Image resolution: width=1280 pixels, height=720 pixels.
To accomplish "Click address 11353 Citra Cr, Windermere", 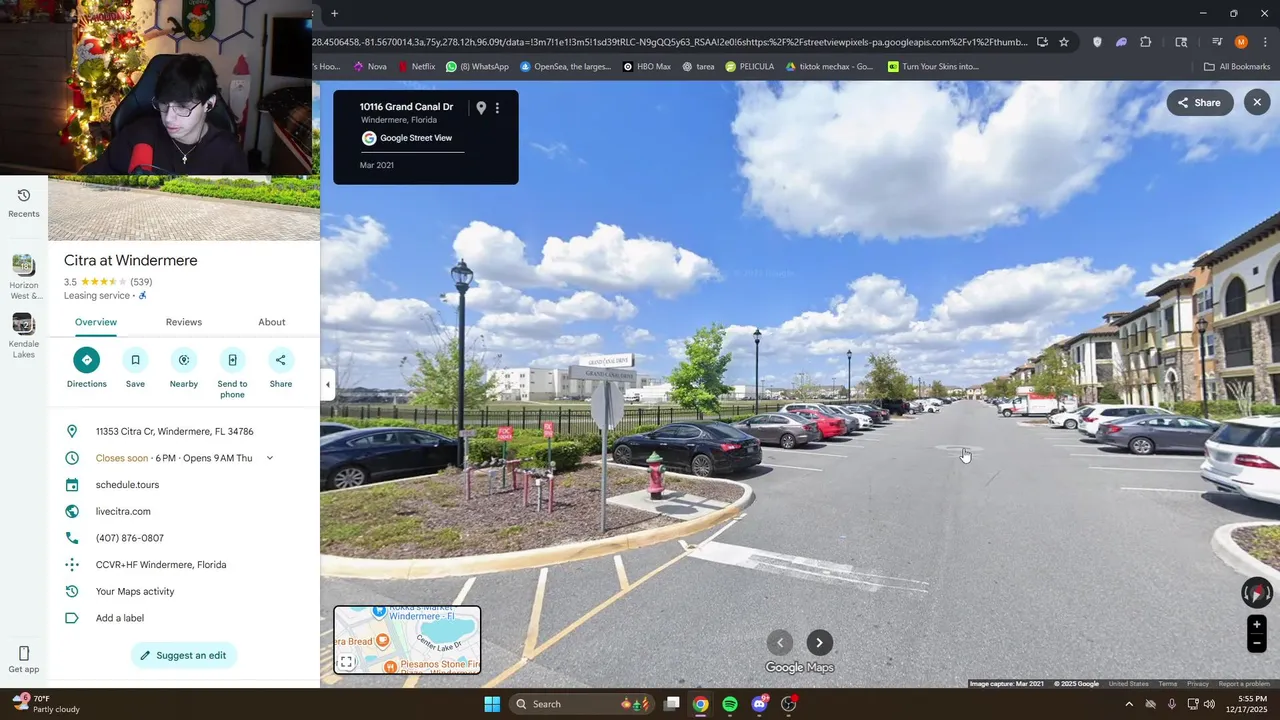I will pyautogui.click(x=174, y=432).
